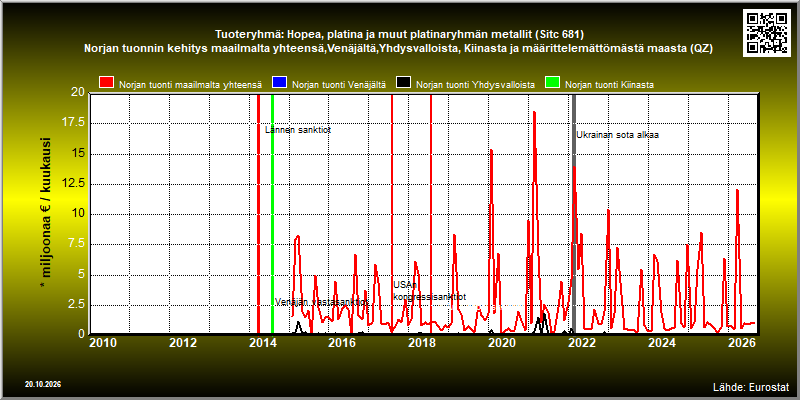Click the x-axis label '2020'
This screenshot has width=800, height=400.
click(502, 343)
